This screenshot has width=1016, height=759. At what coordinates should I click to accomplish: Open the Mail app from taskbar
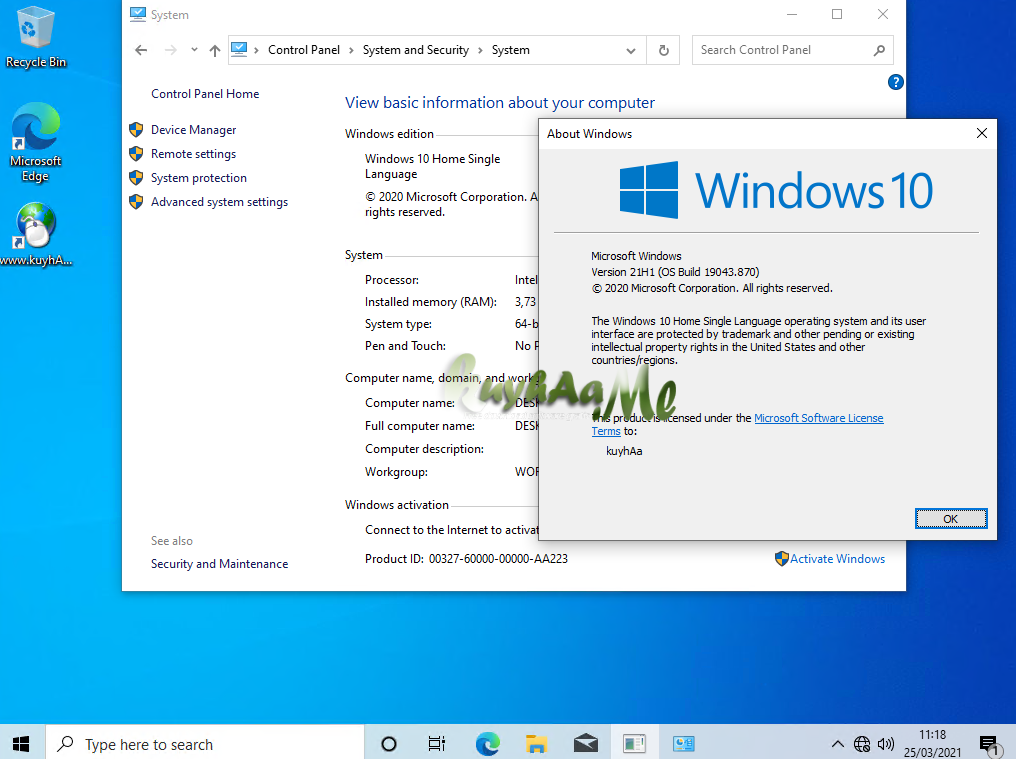pos(586,743)
